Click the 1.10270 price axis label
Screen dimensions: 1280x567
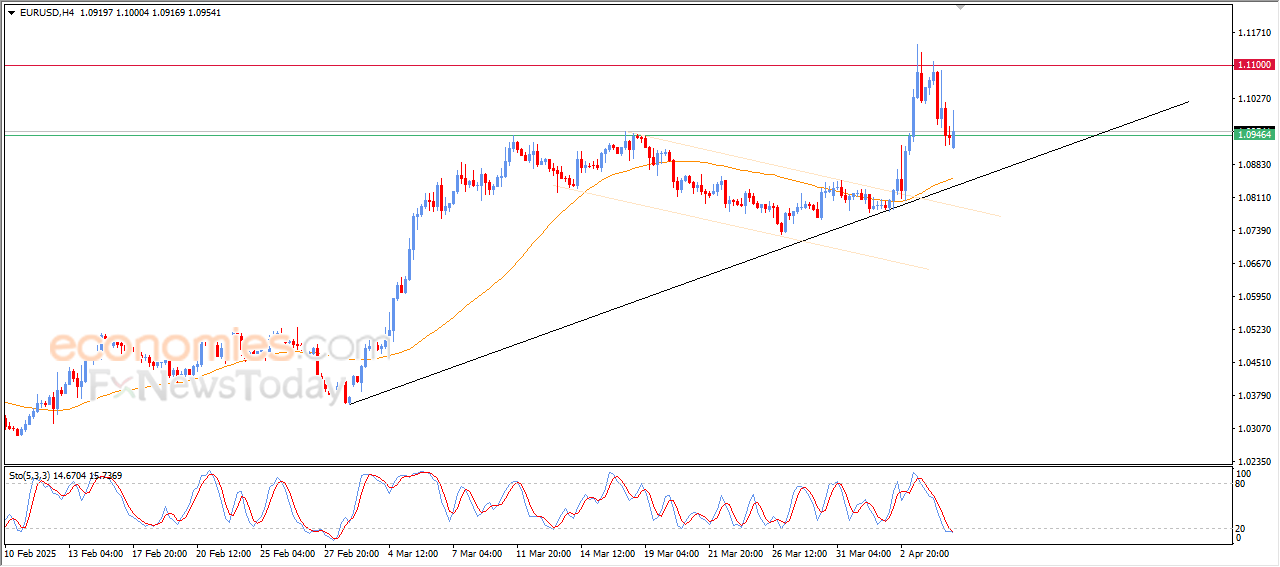click(x=1254, y=99)
